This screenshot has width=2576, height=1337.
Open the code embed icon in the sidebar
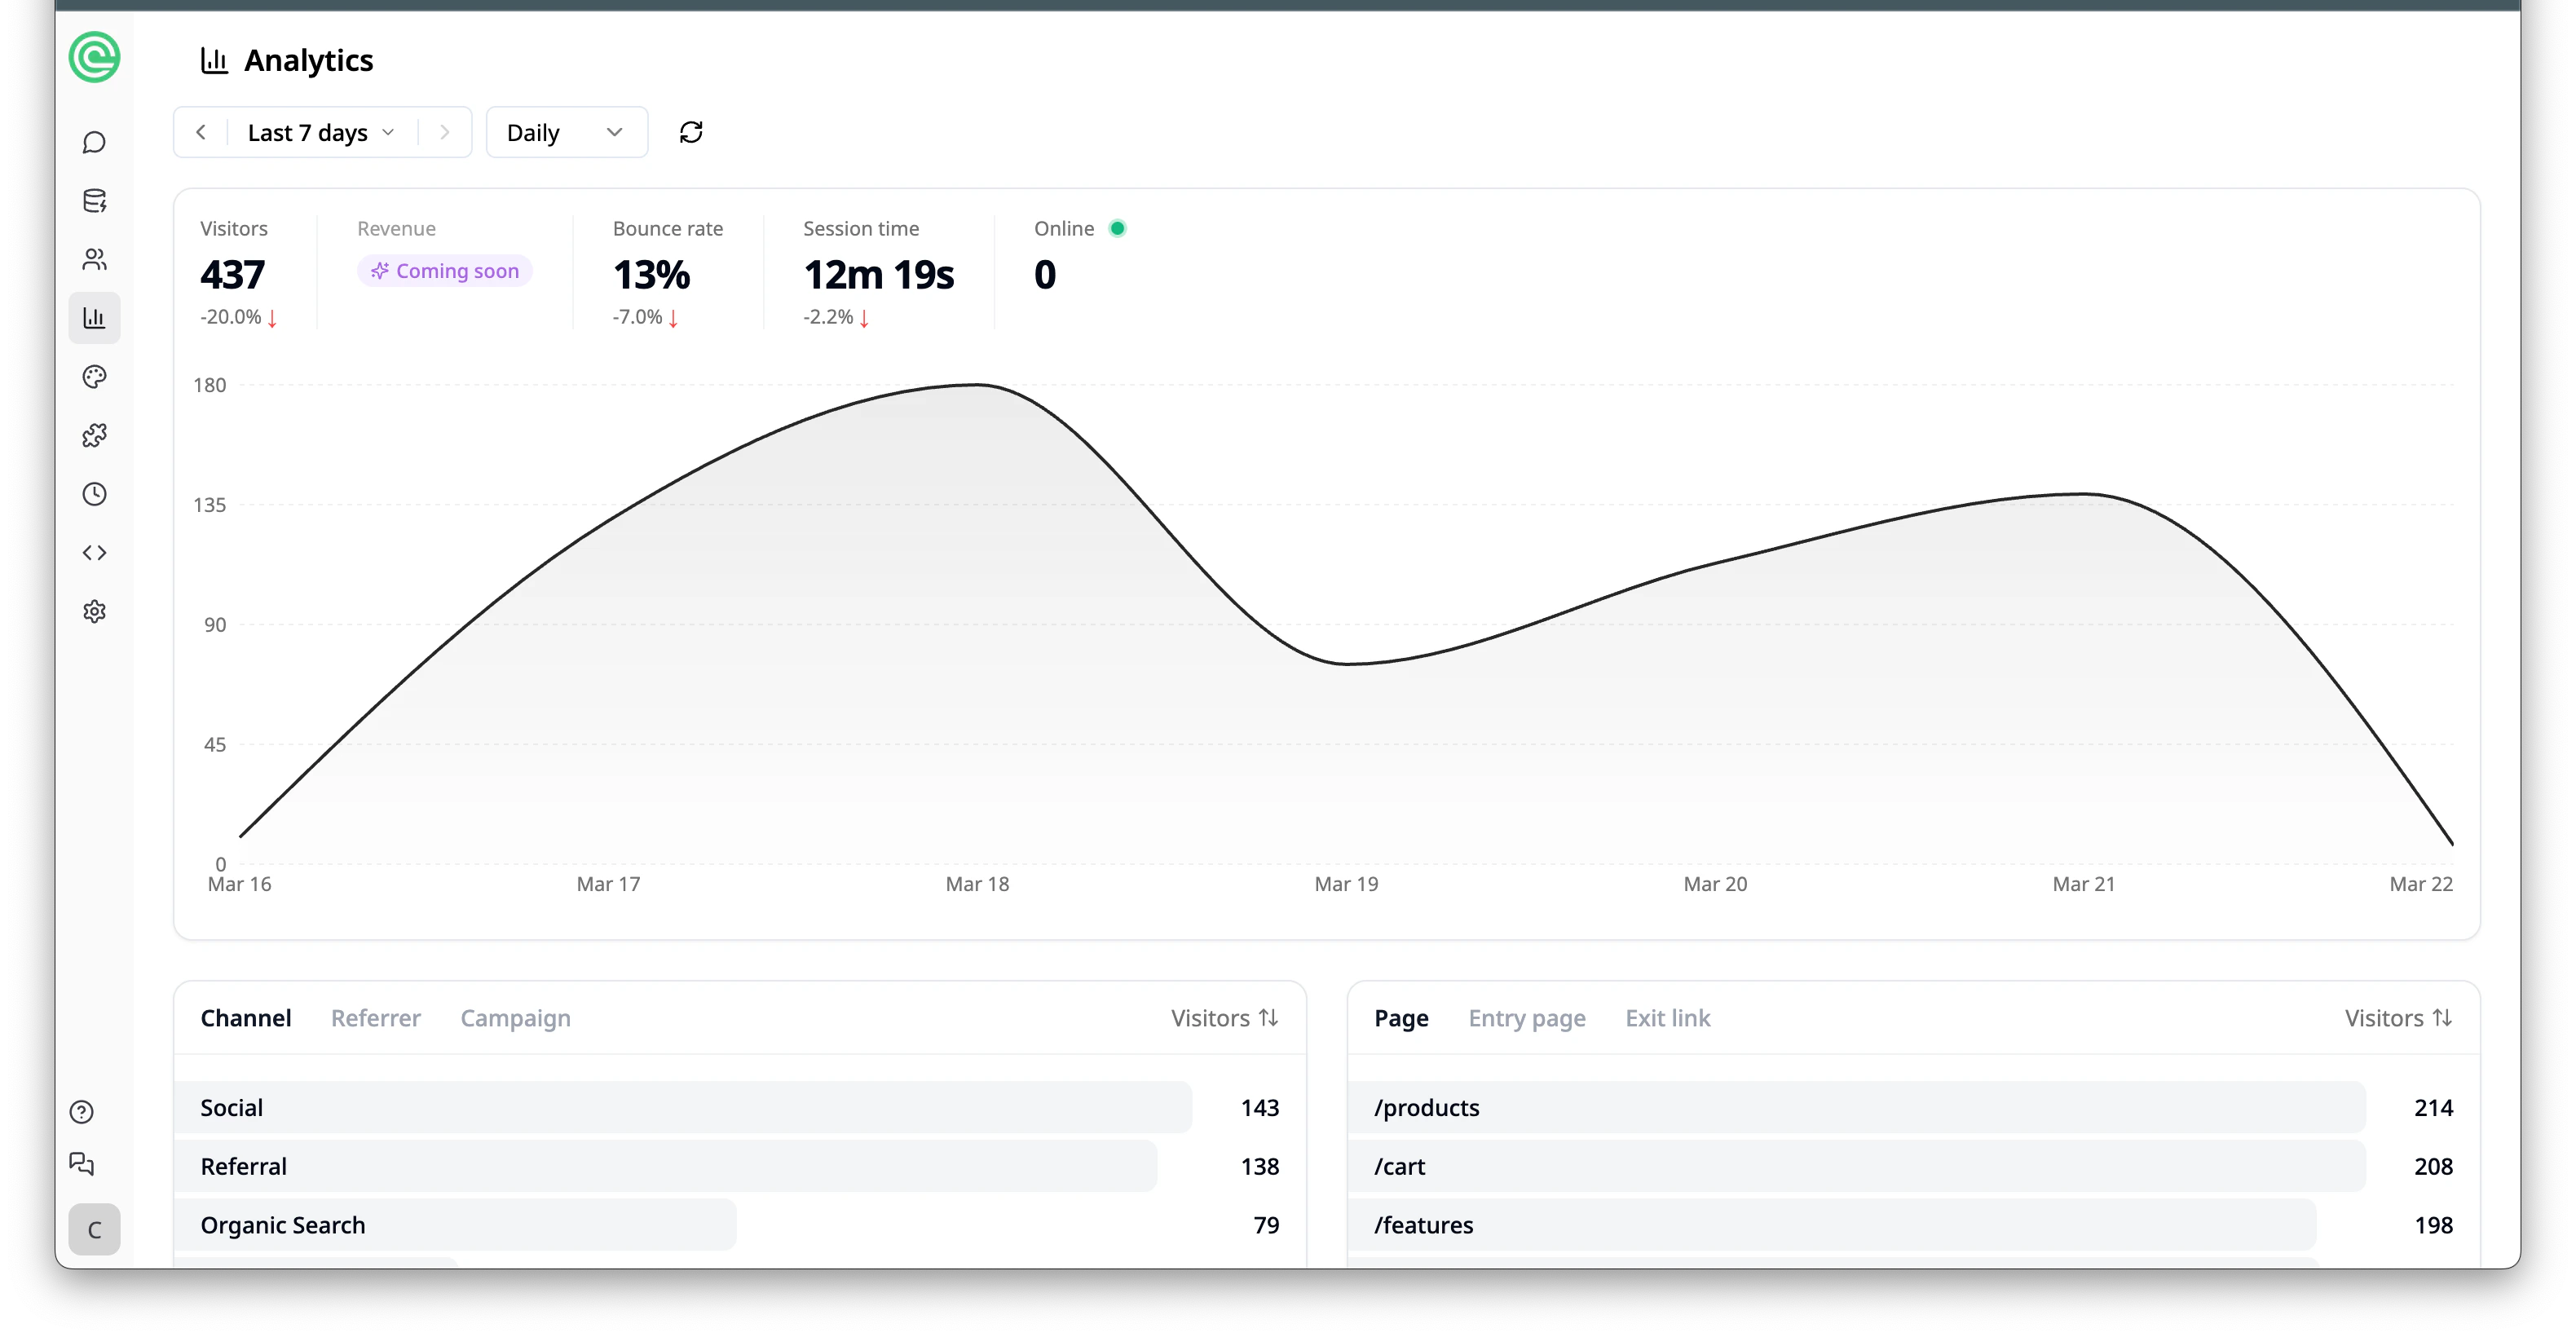94,552
